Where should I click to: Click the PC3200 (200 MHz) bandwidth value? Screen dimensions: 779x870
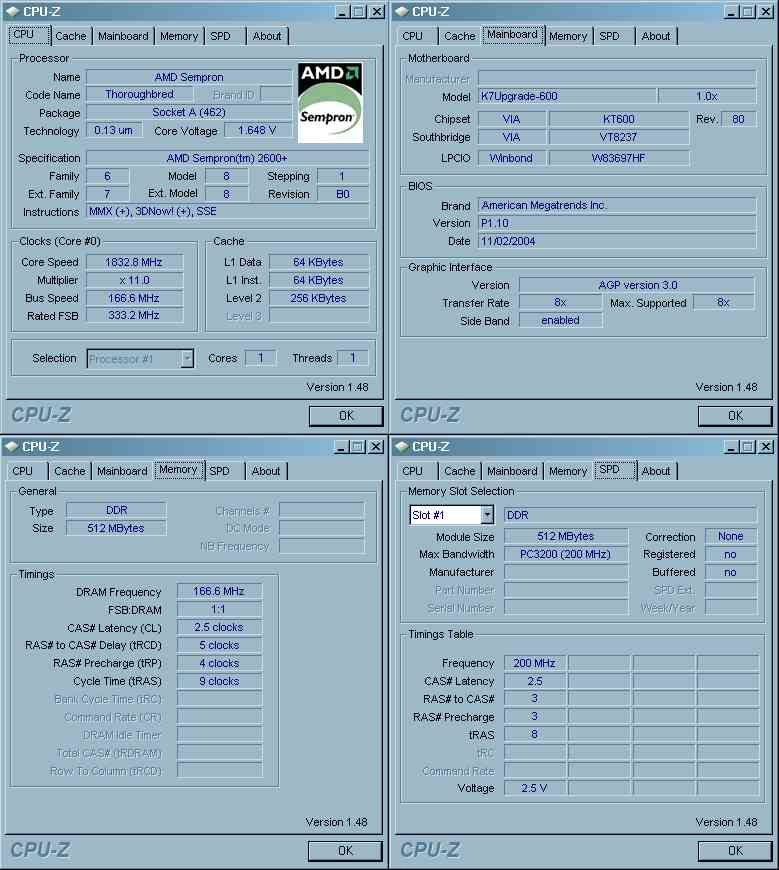point(565,554)
